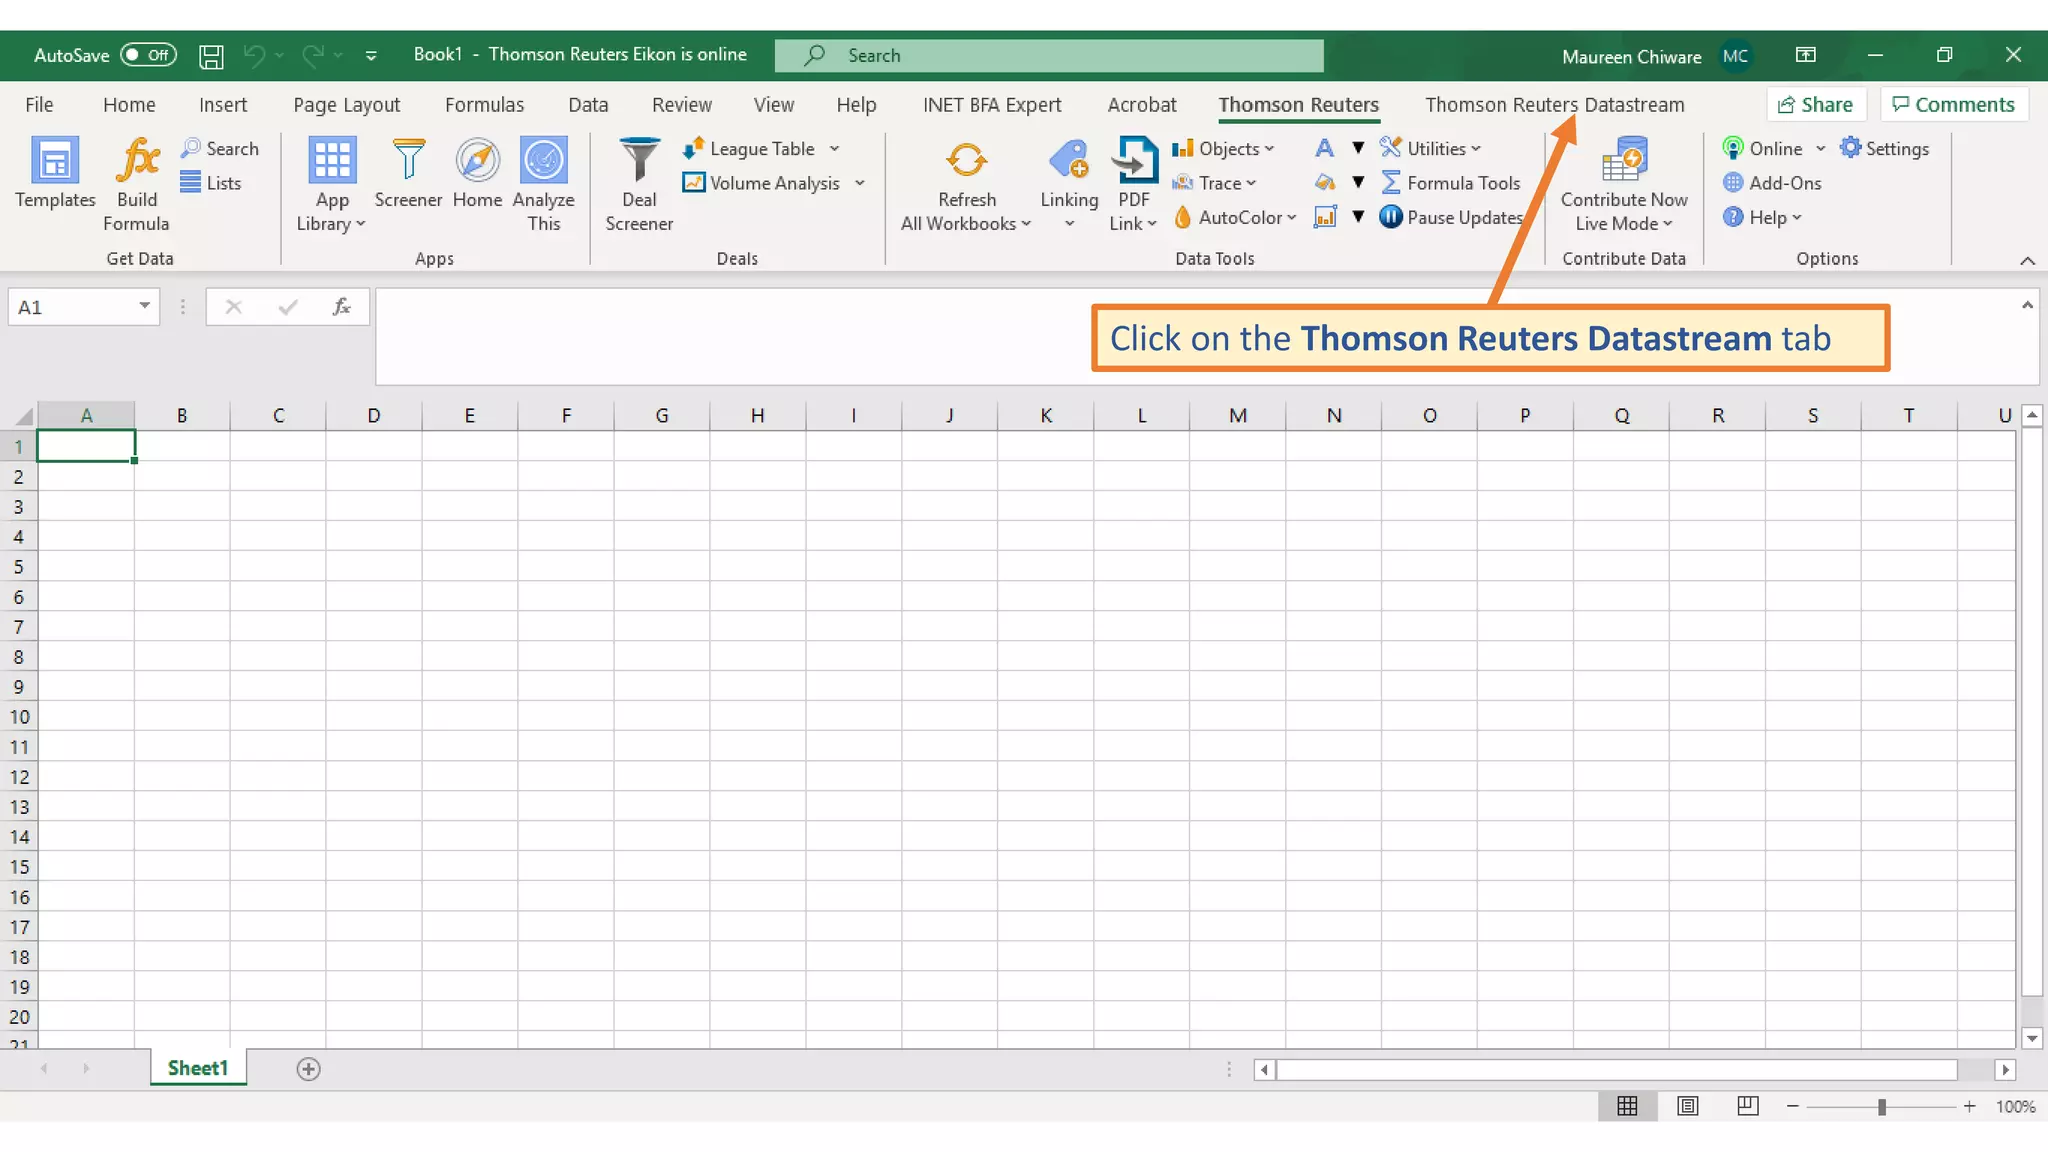Switch to Page Layout view icon
The height and width of the screenshot is (1152, 2048).
pyautogui.click(x=1688, y=1106)
